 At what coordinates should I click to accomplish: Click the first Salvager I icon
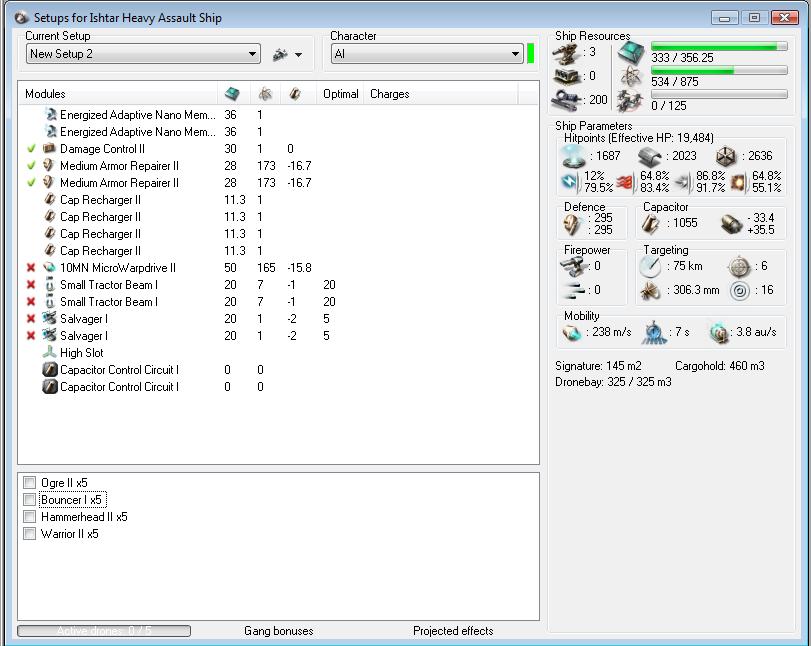[x=49, y=319]
